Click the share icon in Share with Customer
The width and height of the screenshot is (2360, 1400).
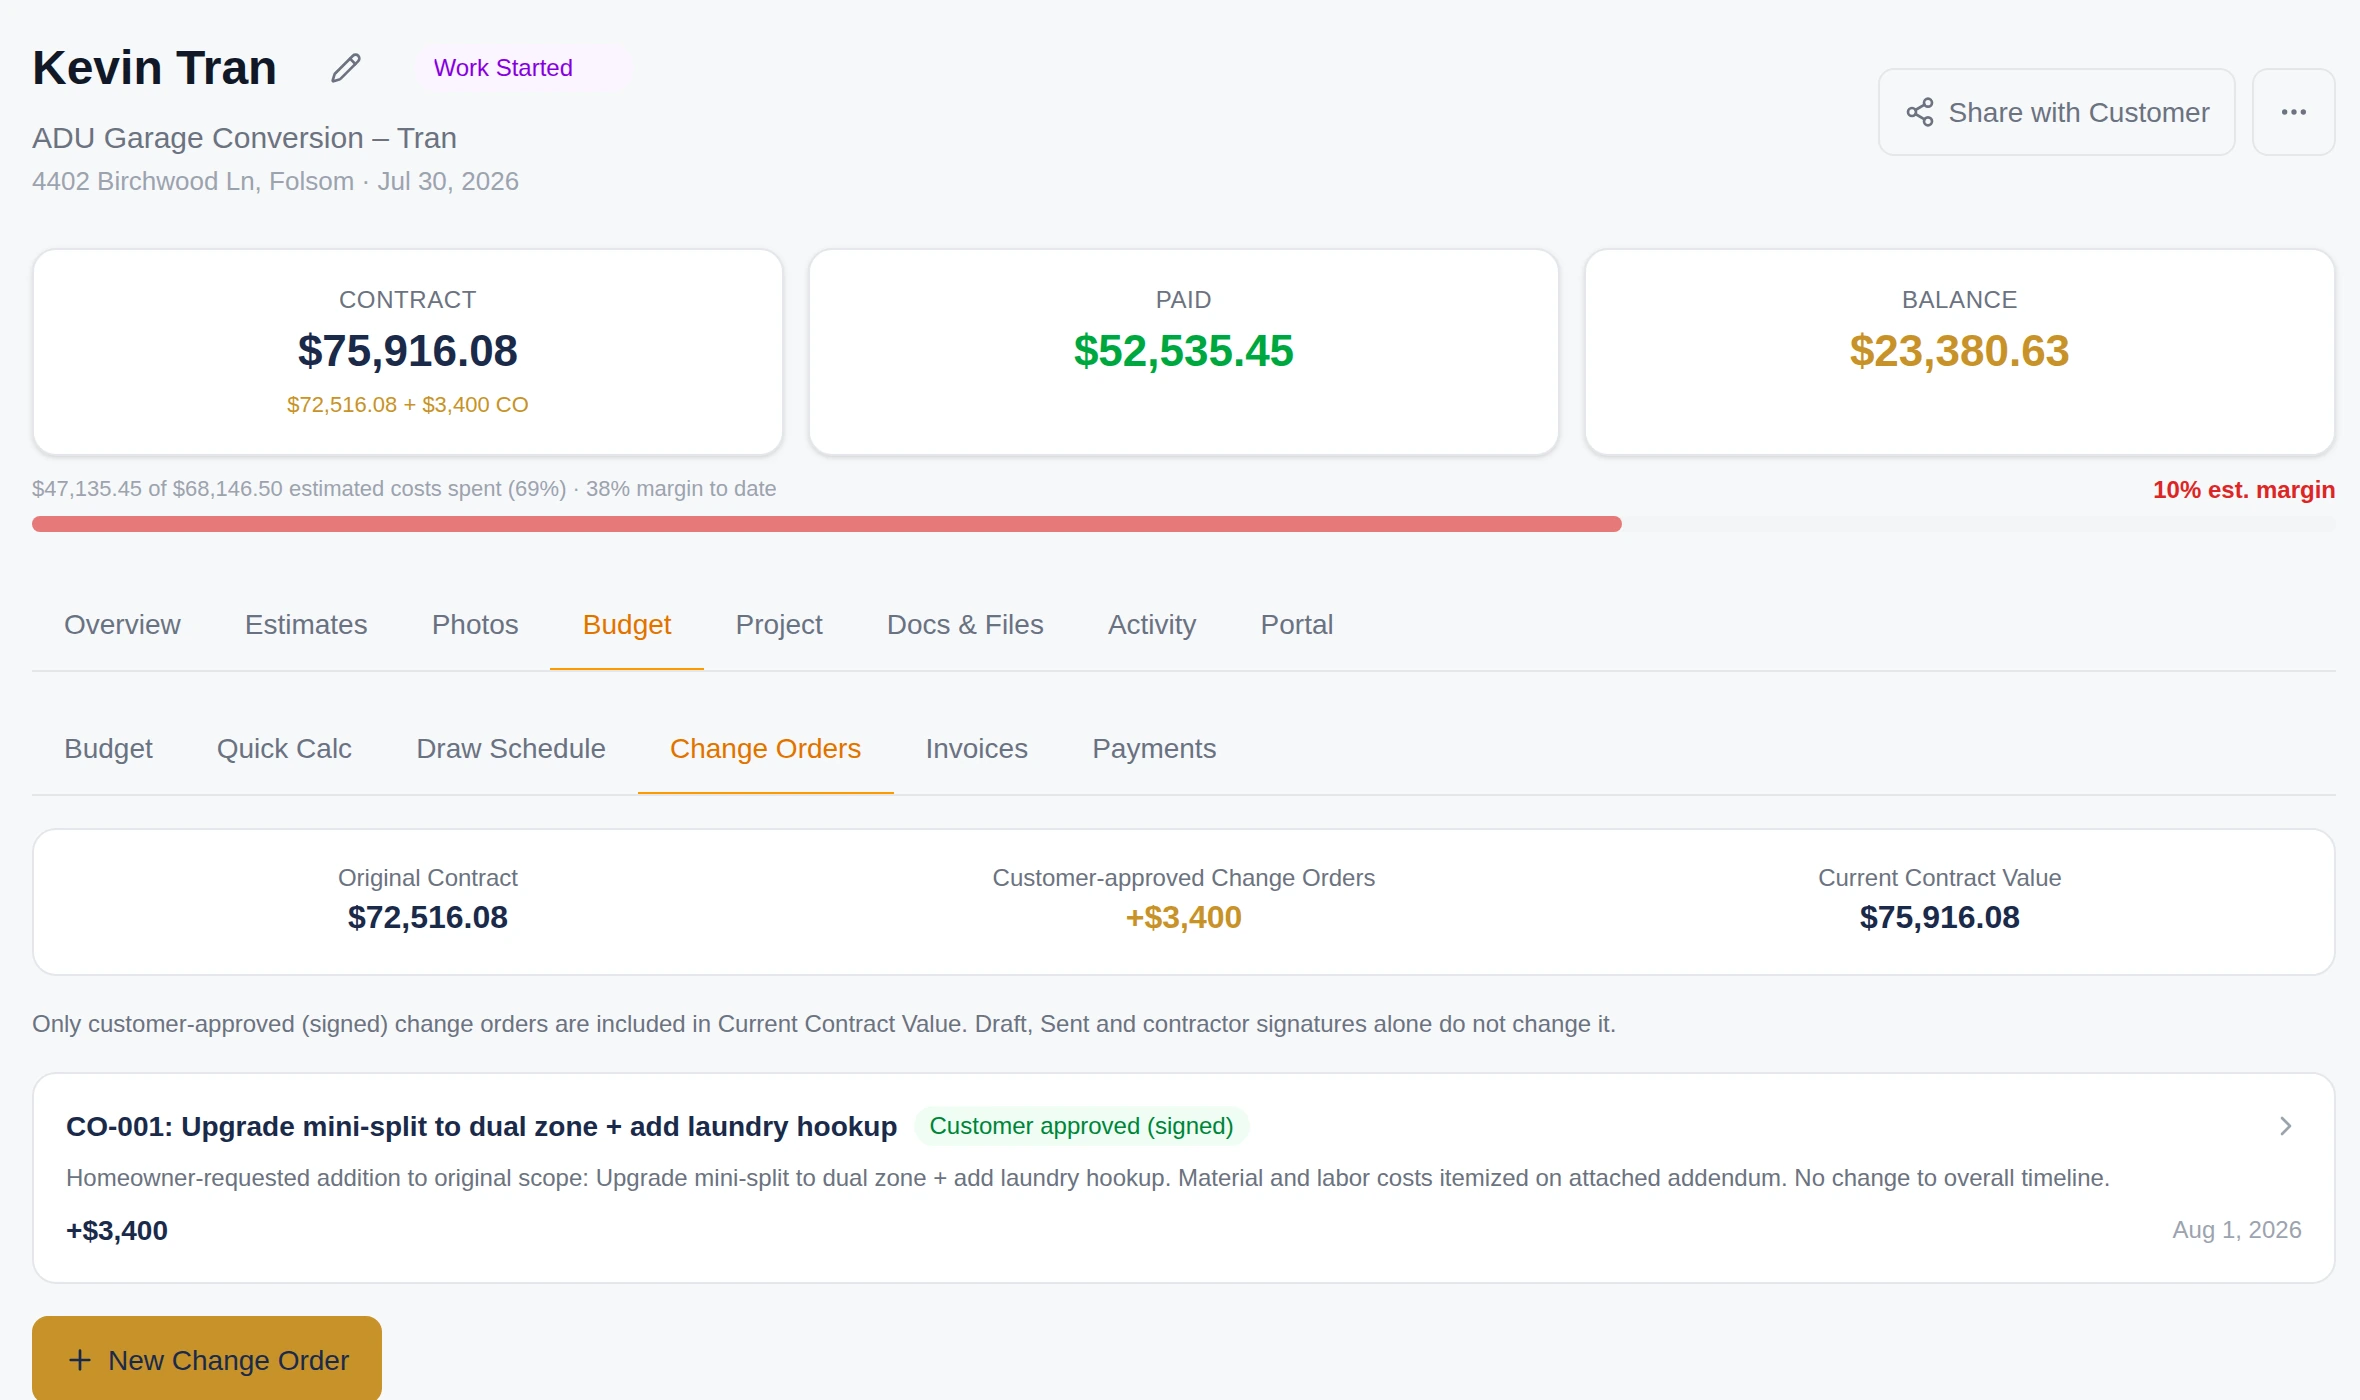pyautogui.click(x=1919, y=112)
